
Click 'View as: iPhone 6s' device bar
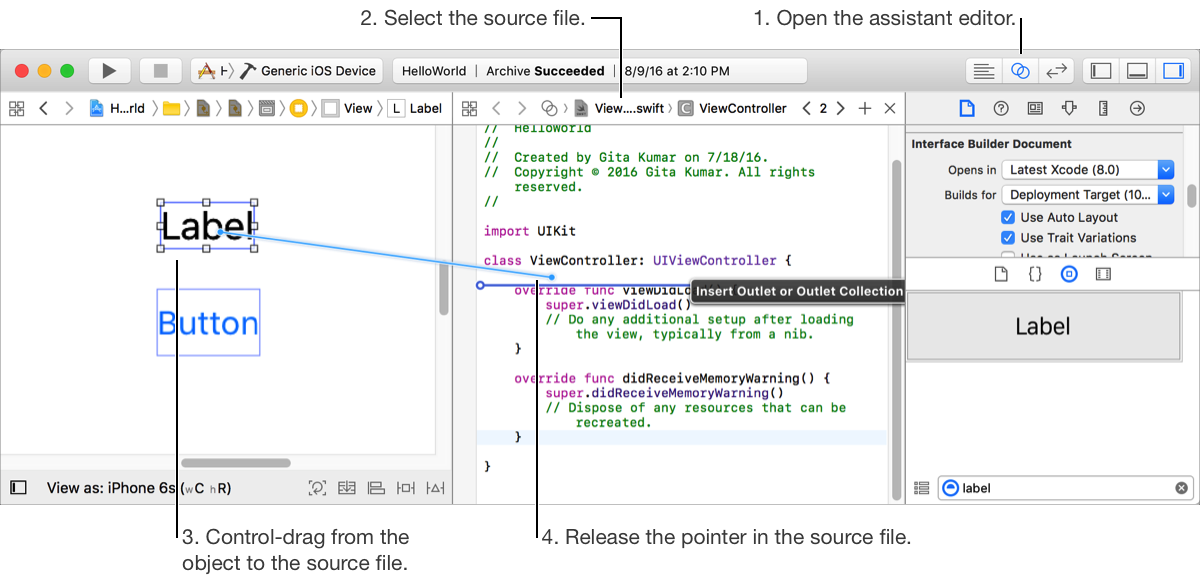click(139, 489)
